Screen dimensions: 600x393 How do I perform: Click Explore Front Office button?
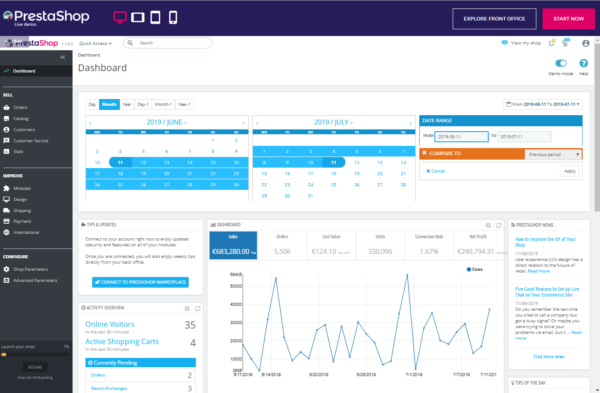click(494, 19)
